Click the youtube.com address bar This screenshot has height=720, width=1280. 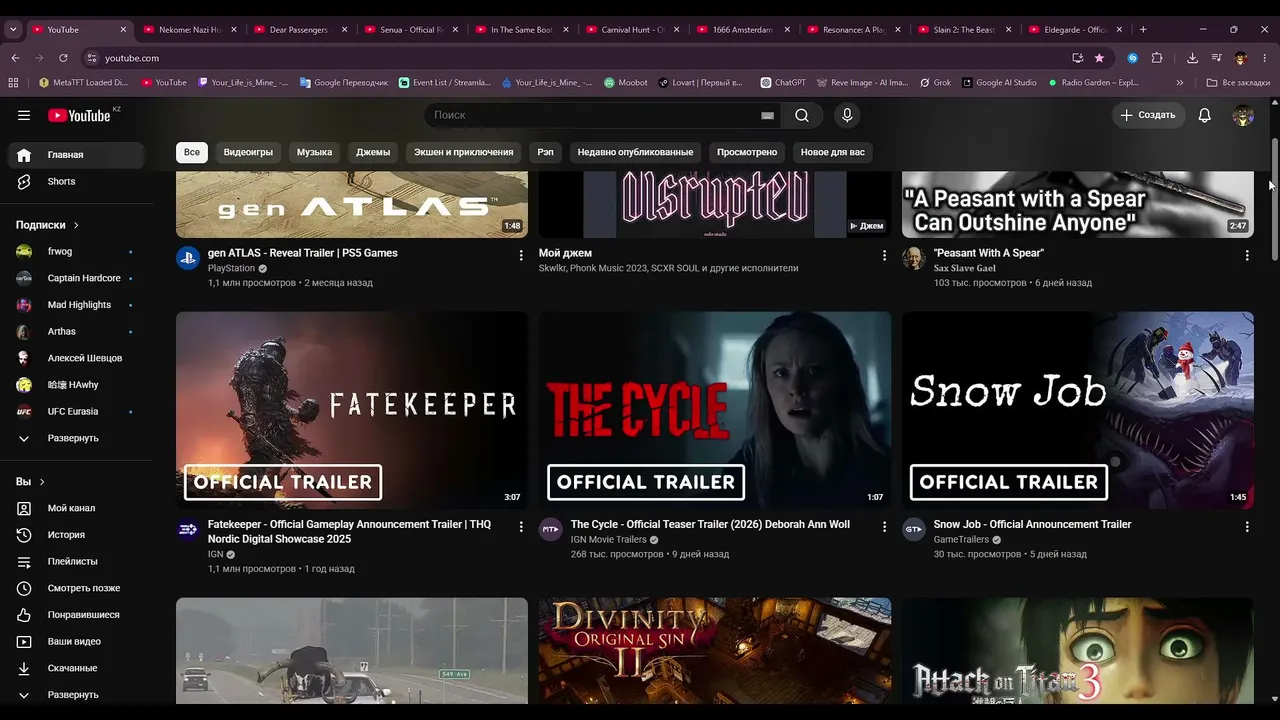click(x=575, y=58)
